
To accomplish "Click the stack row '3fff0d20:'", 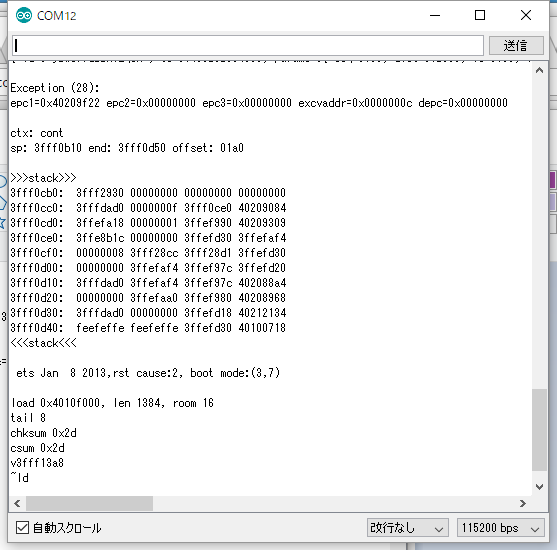I will (x=148, y=298).
